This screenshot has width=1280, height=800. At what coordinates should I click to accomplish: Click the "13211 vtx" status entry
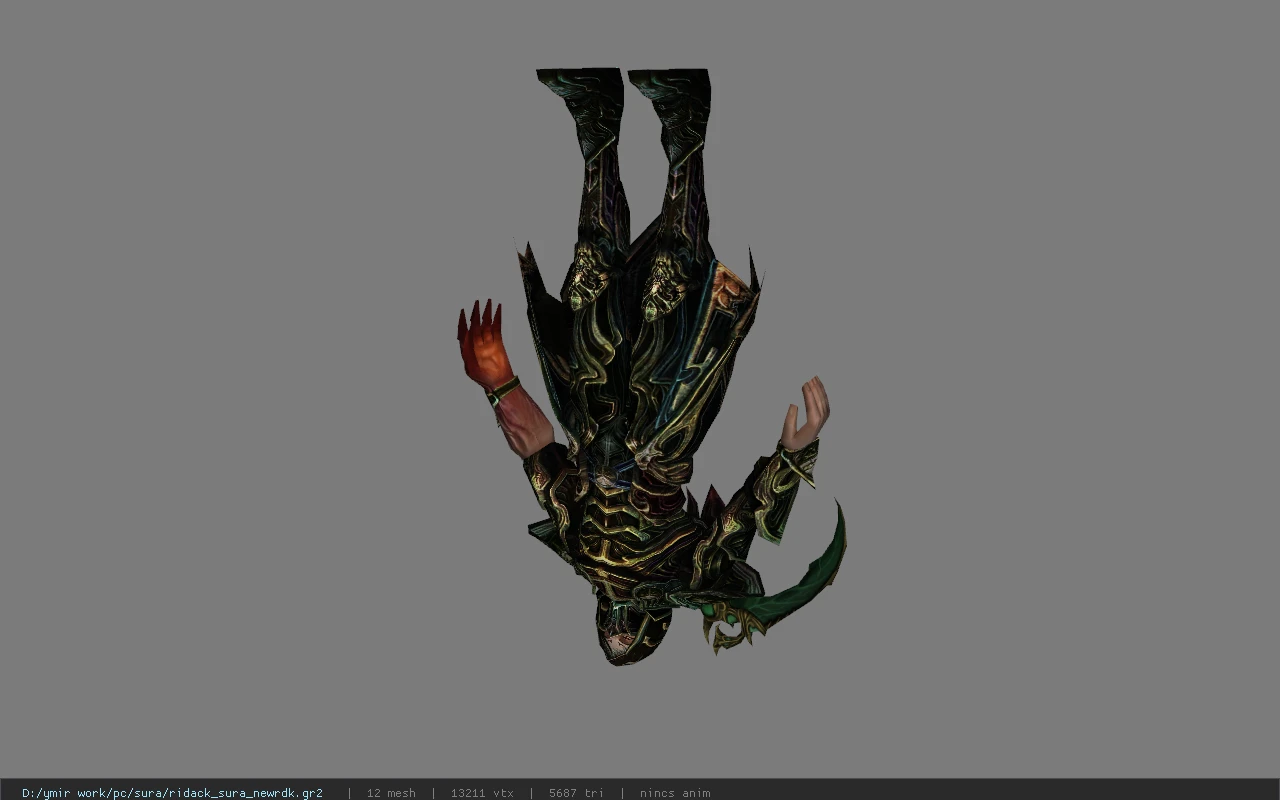[x=482, y=793]
